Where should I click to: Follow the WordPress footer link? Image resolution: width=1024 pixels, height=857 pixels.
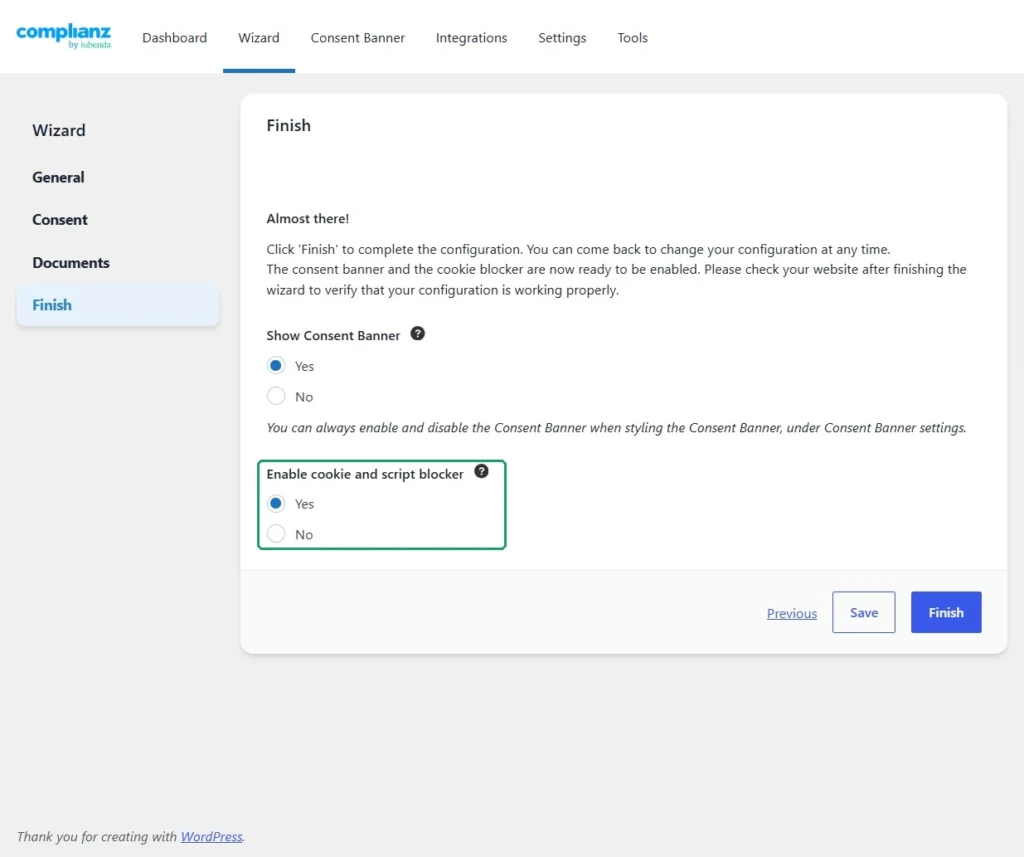pos(212,836)
